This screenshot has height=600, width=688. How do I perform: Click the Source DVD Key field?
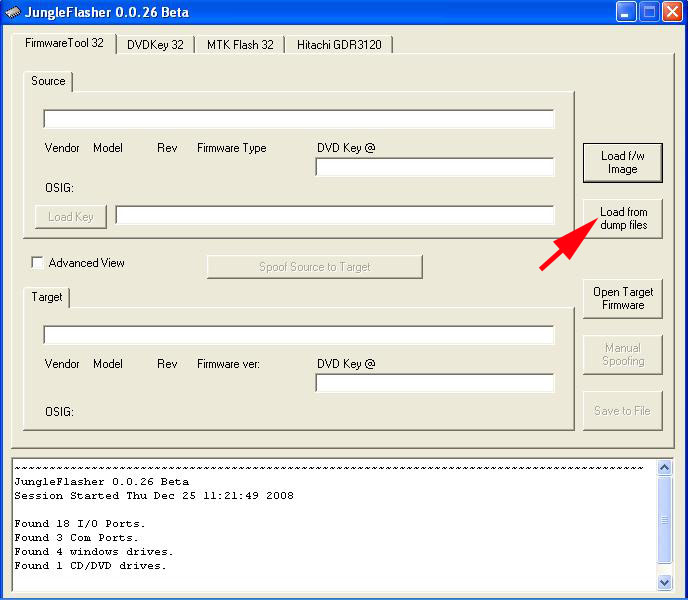pyautogui.click(x=435, y=167)
